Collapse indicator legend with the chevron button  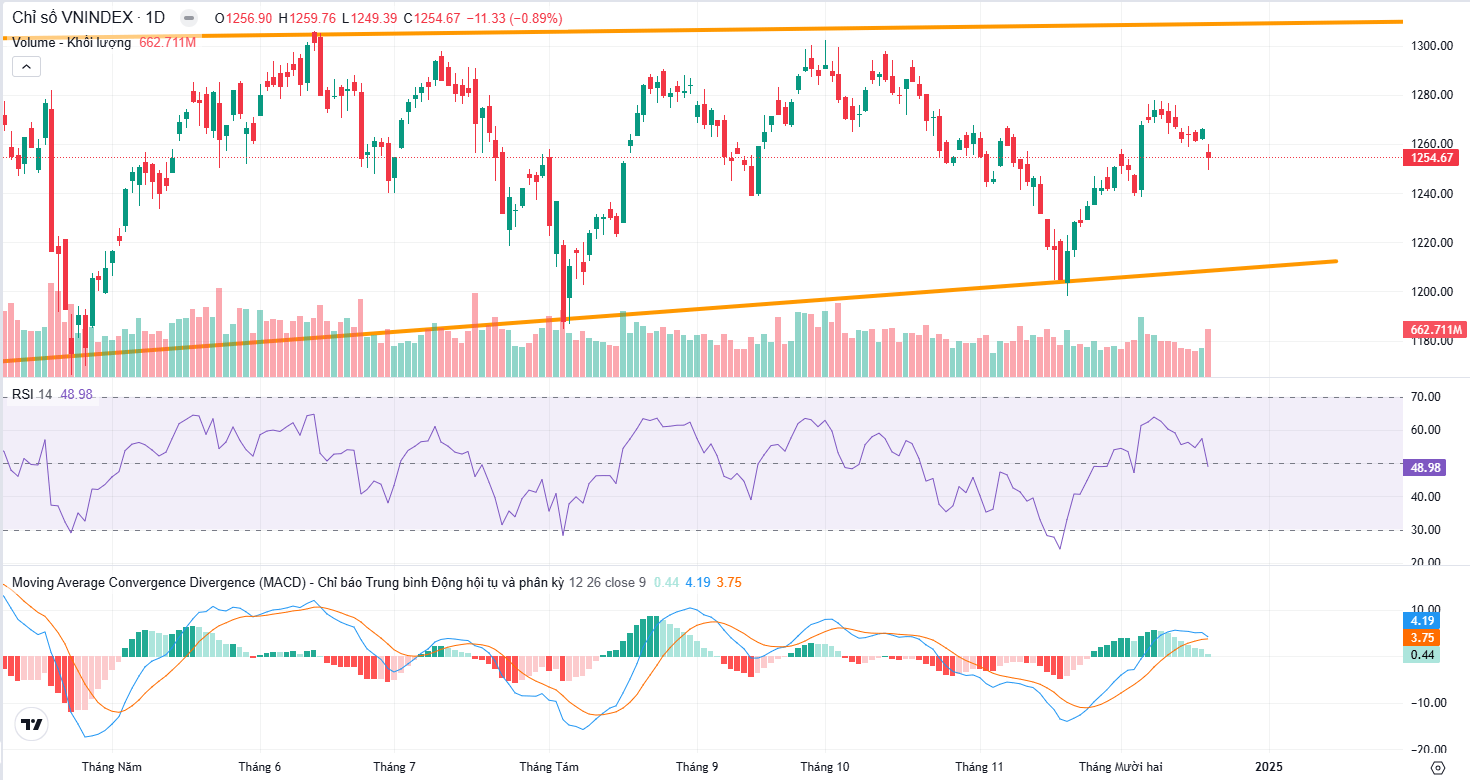(26, 67)
